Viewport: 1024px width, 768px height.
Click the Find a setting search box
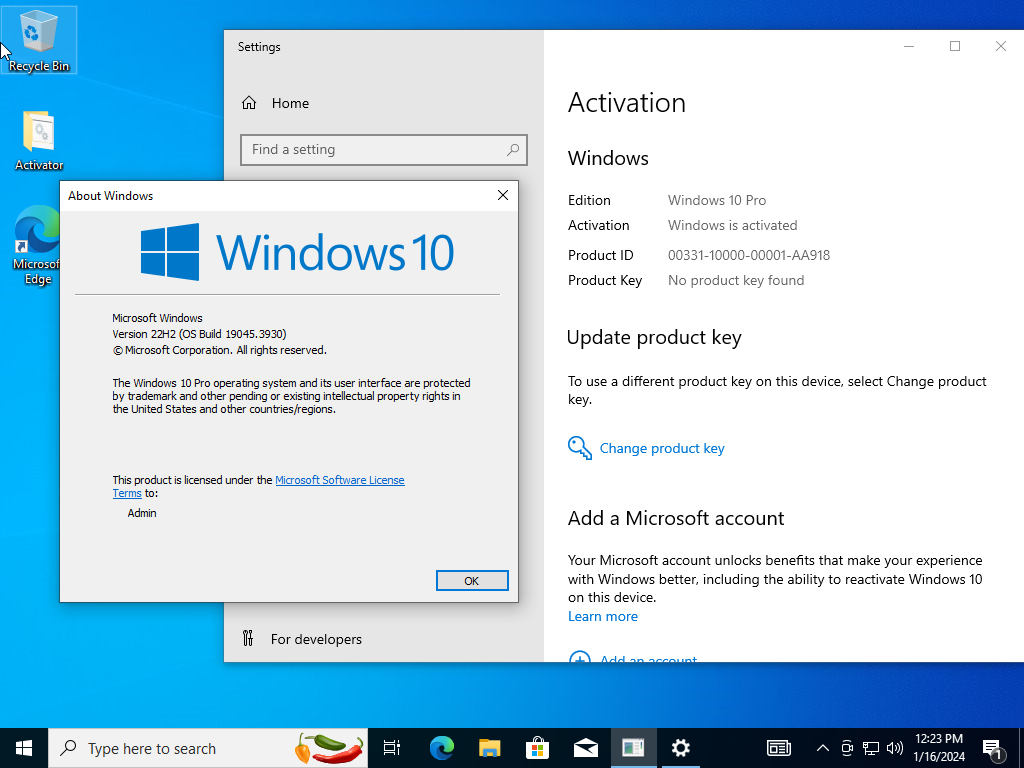coord(383,150)
